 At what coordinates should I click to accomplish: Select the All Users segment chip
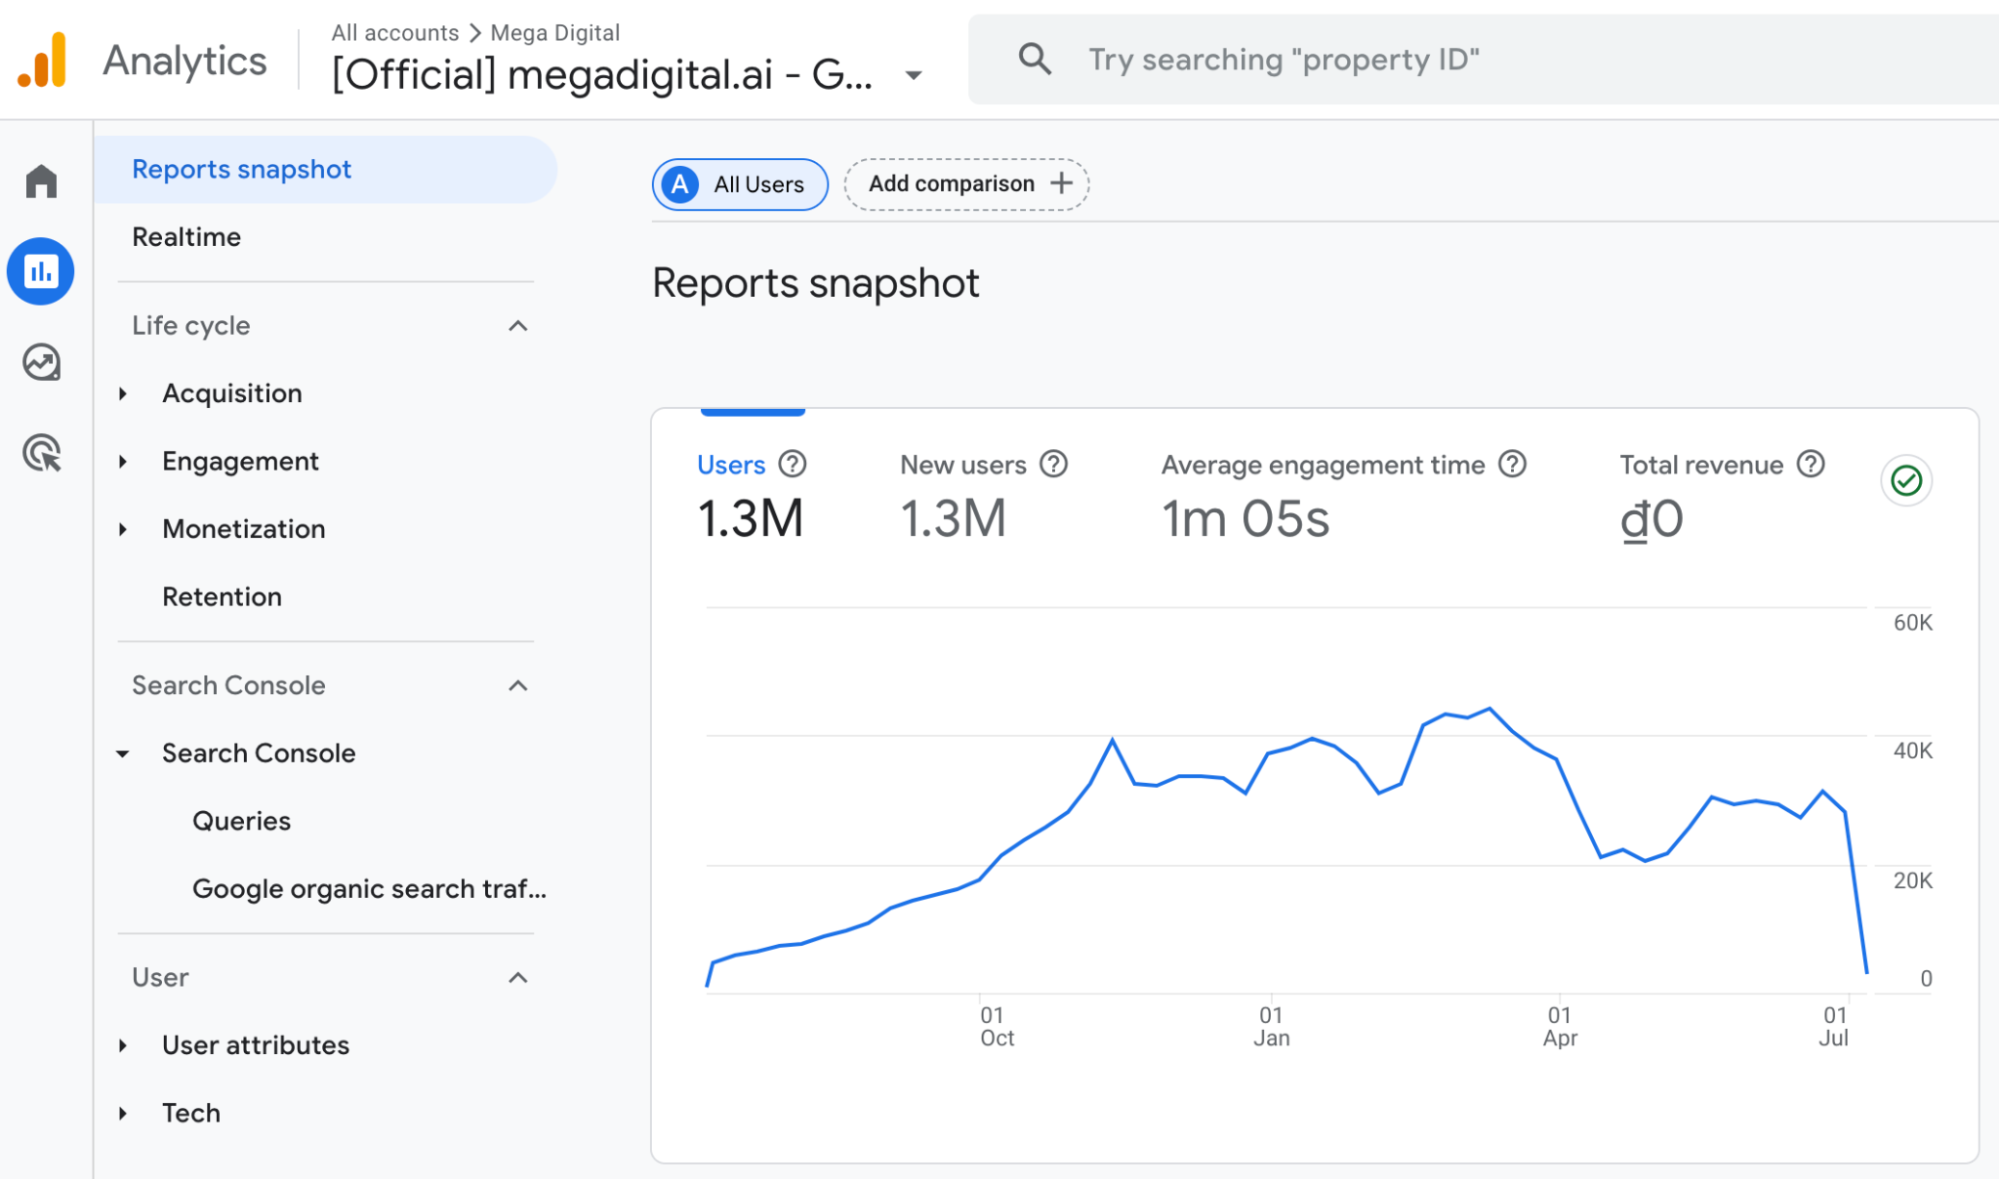(x=739, y=184)
